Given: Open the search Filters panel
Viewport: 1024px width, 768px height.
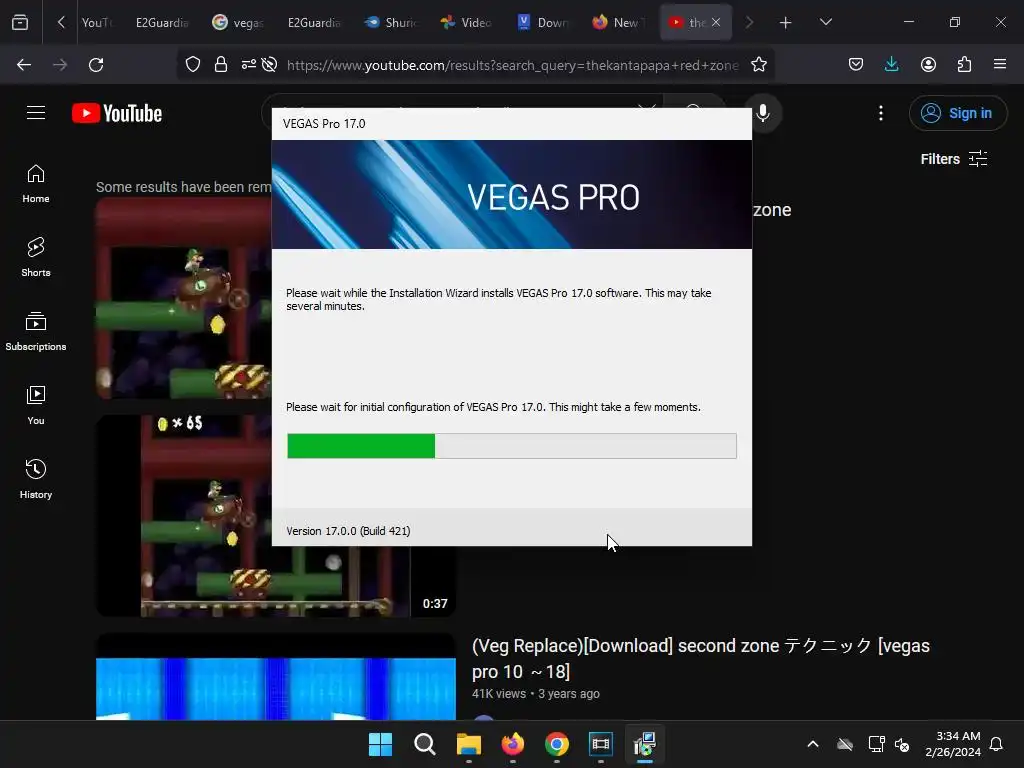Looking at the screenshot, I should click(x=953, y=159).
